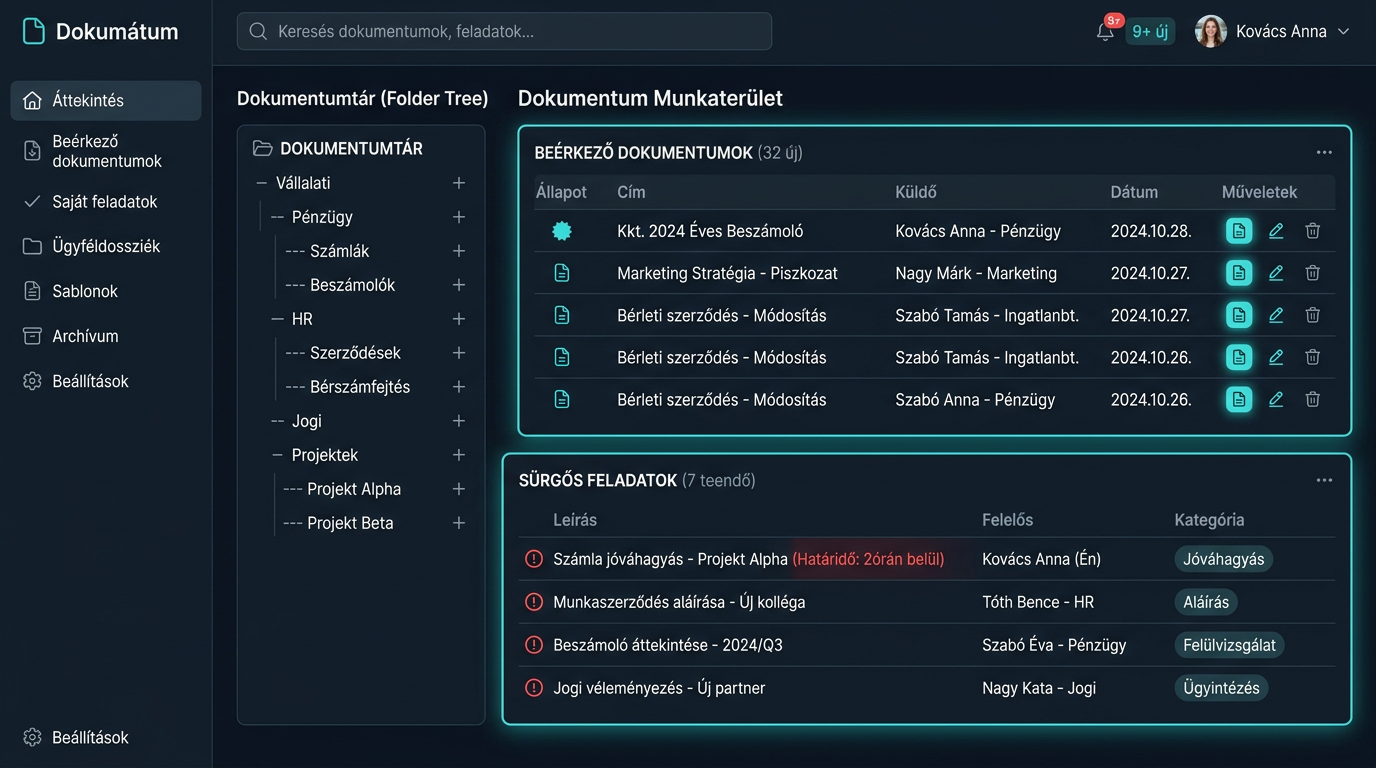Click the status badge of Kkt. 2024 Éves Beszámoló
The width and height of the screenshot is (1376, 768).
pos(562,231)
